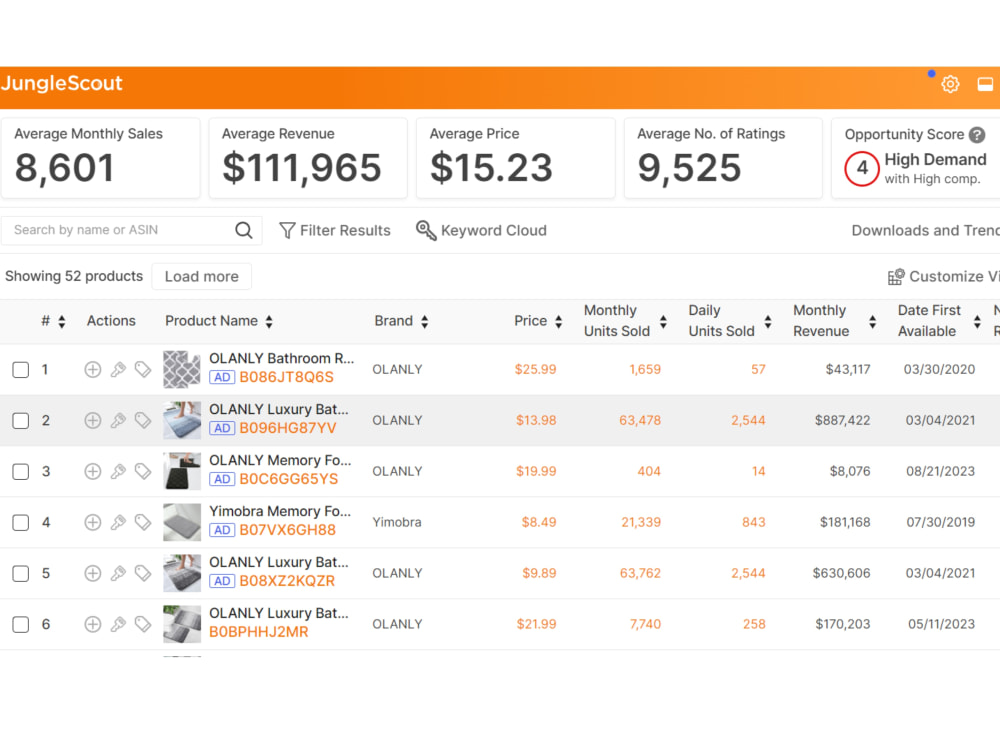This screenshot has height=750, width=1000.
Task: Click pin icon for product row 6
Action: (118, 624)
